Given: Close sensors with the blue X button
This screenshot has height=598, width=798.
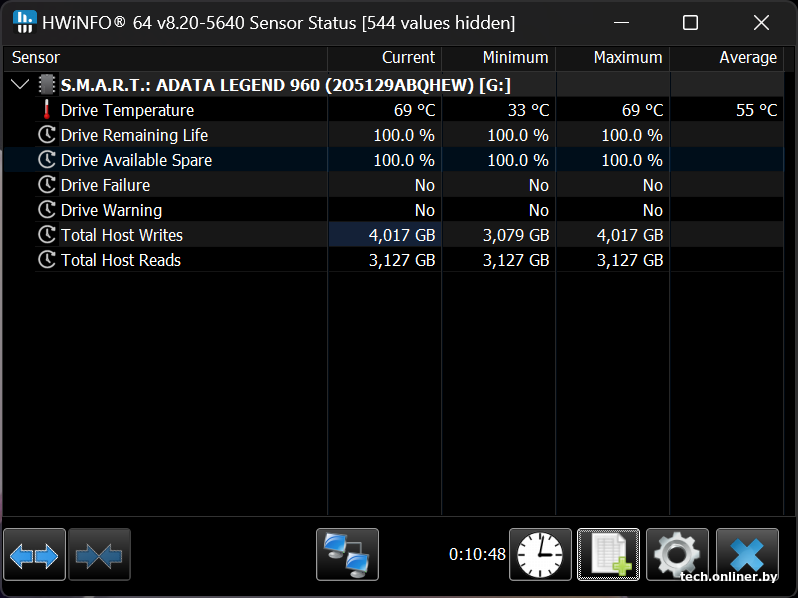Looking at the screenshot, I should tap(747, 555).
